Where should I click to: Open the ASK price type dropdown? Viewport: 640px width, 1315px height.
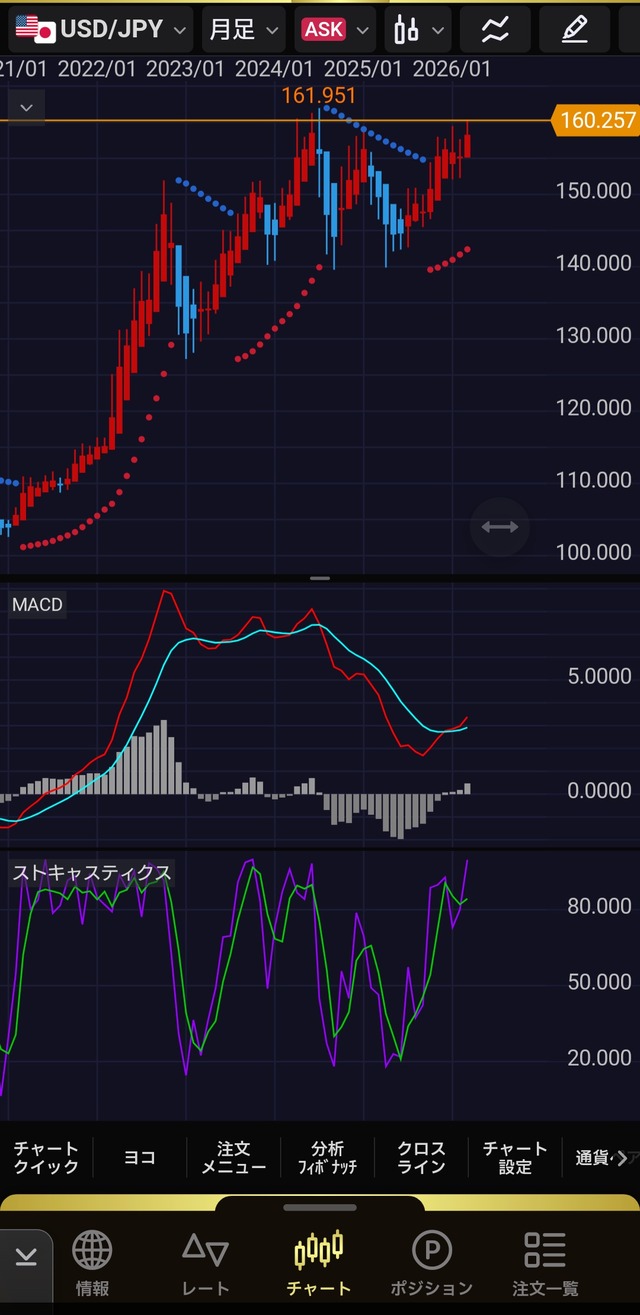[335, 29]
